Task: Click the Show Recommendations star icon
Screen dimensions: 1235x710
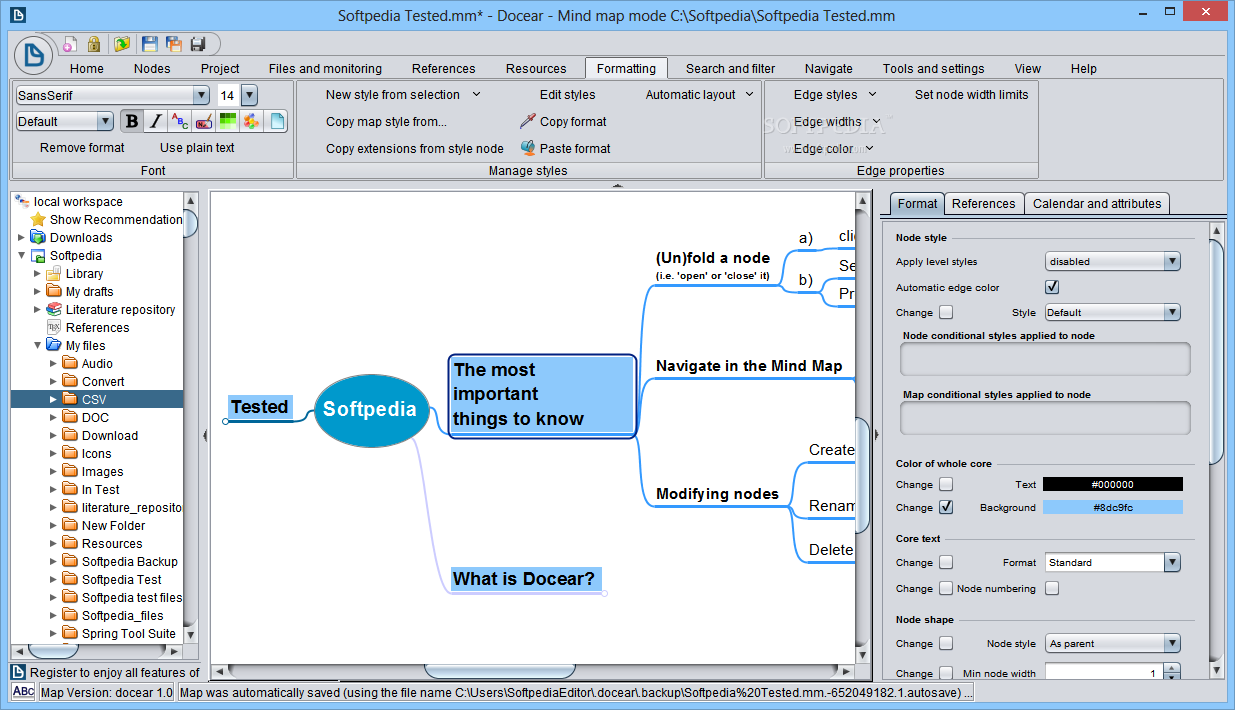Action: click(38, 219)
